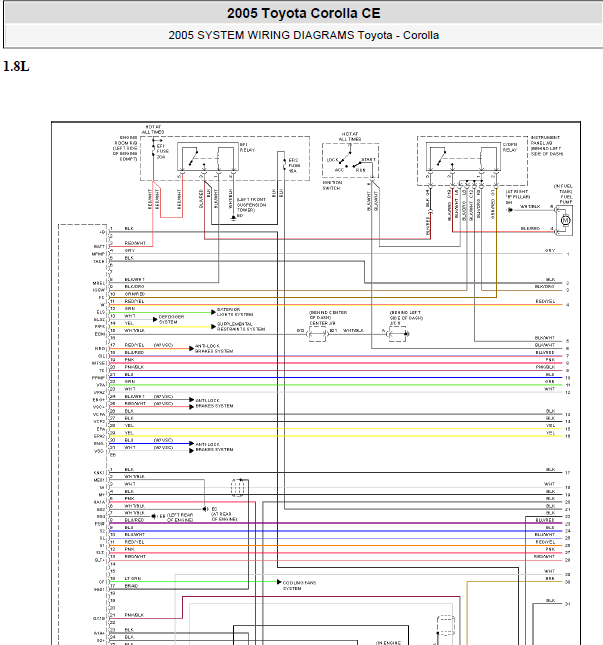Click the '1.8L' heading
This screenshot has width=603, height=645.
16,66
